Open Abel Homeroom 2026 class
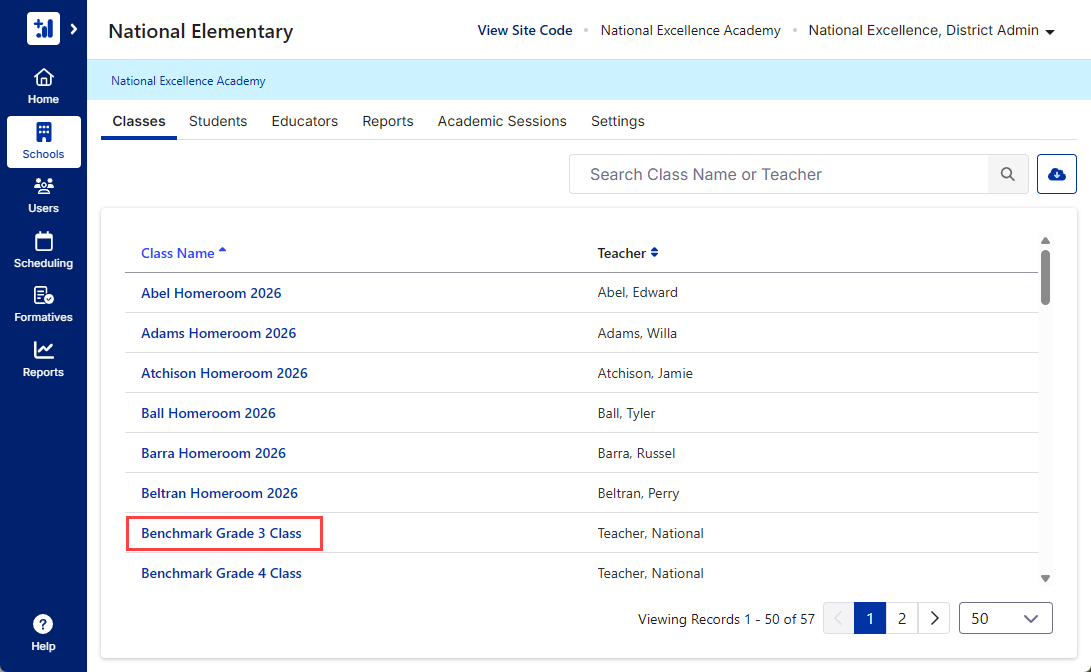The image size is (1091, 672). pos(211,293)
